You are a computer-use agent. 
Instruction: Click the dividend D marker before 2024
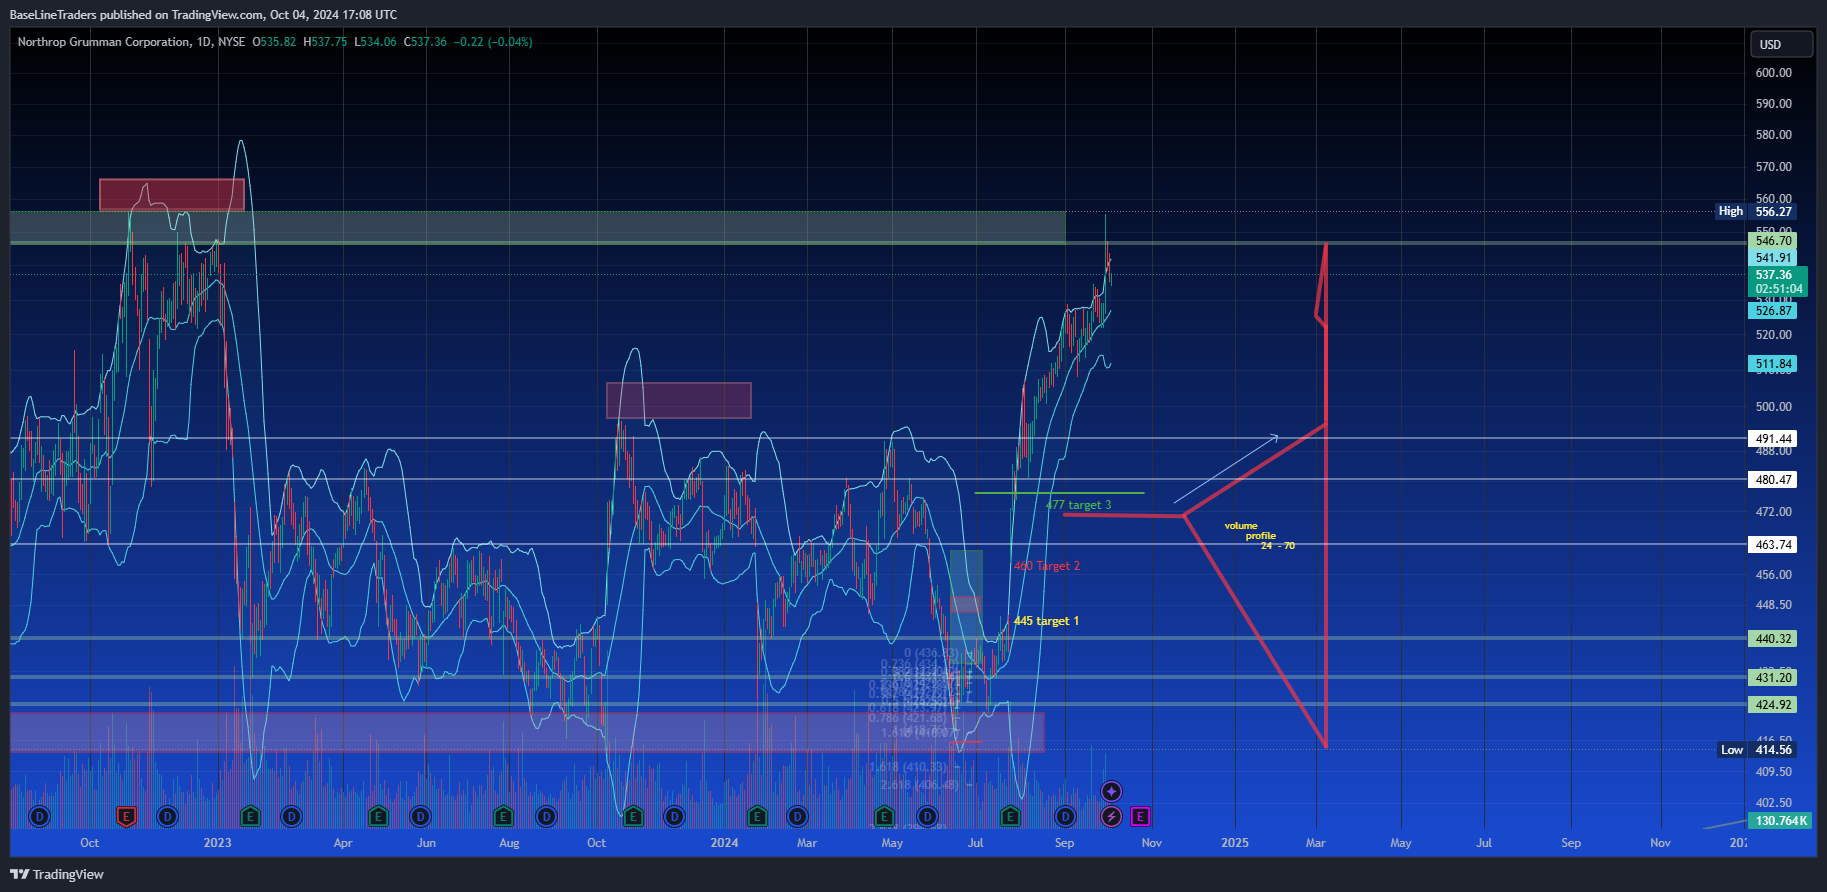(675, 817)
